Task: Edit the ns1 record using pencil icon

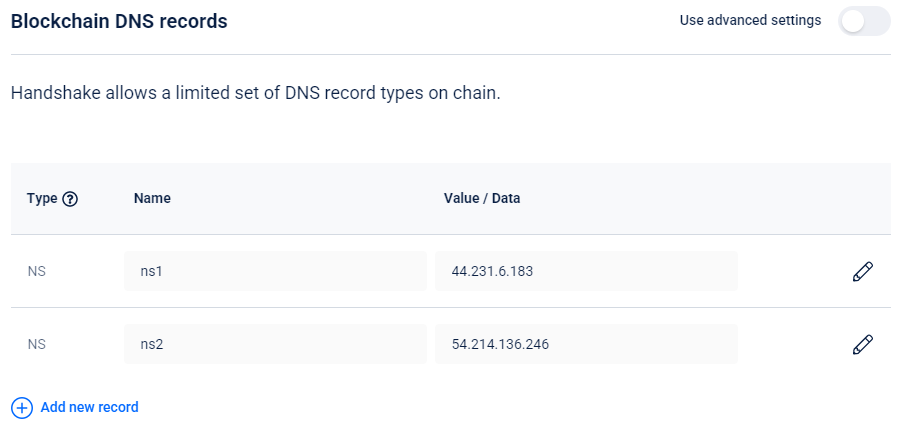Action: [862, 271]
